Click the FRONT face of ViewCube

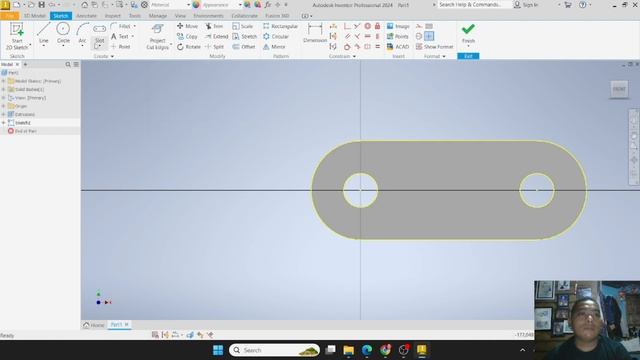619,89
